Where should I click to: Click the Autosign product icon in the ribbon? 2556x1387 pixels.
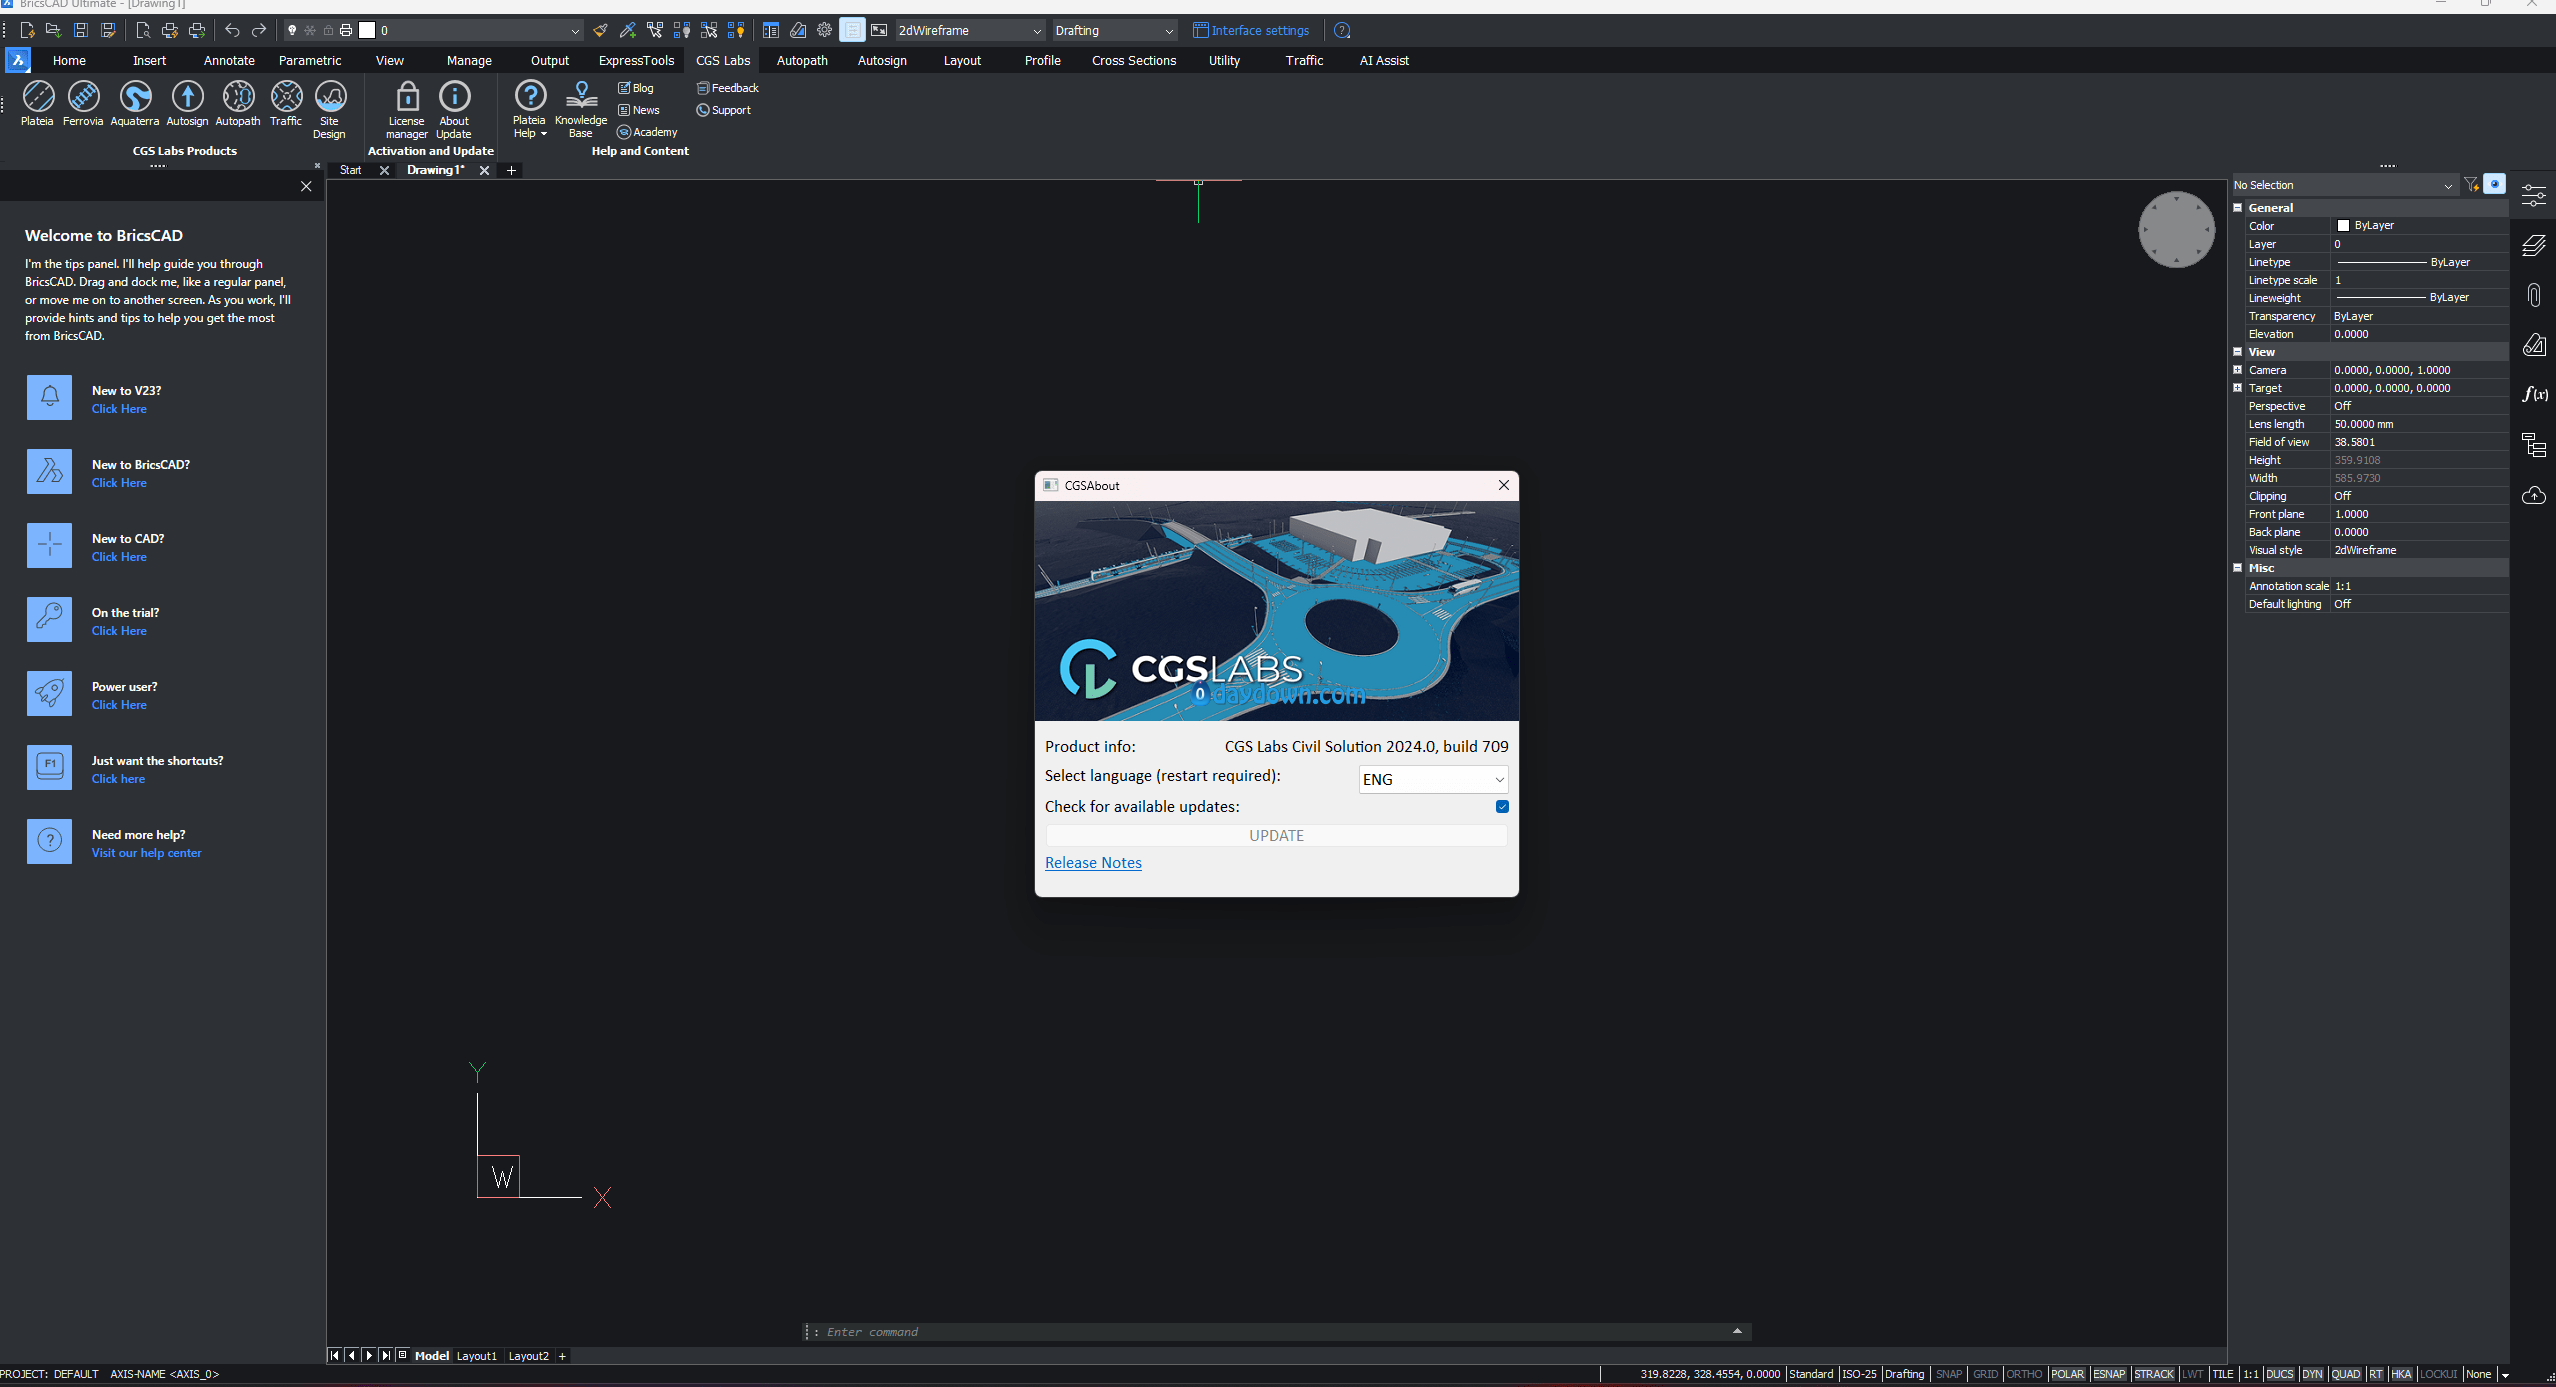[187, 103]
